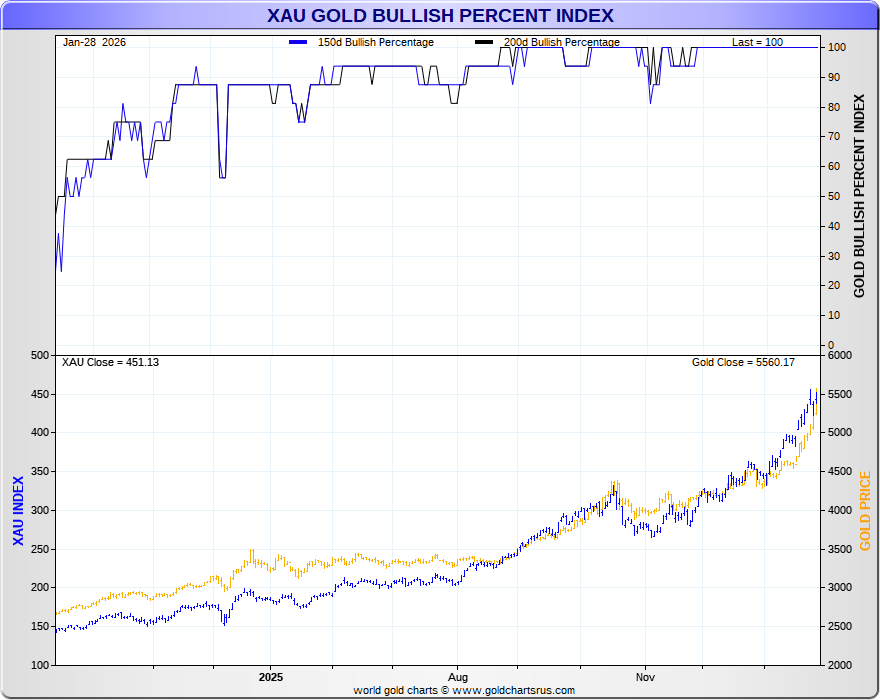Click the Jan-28 2026 date label

pos(94,43)
